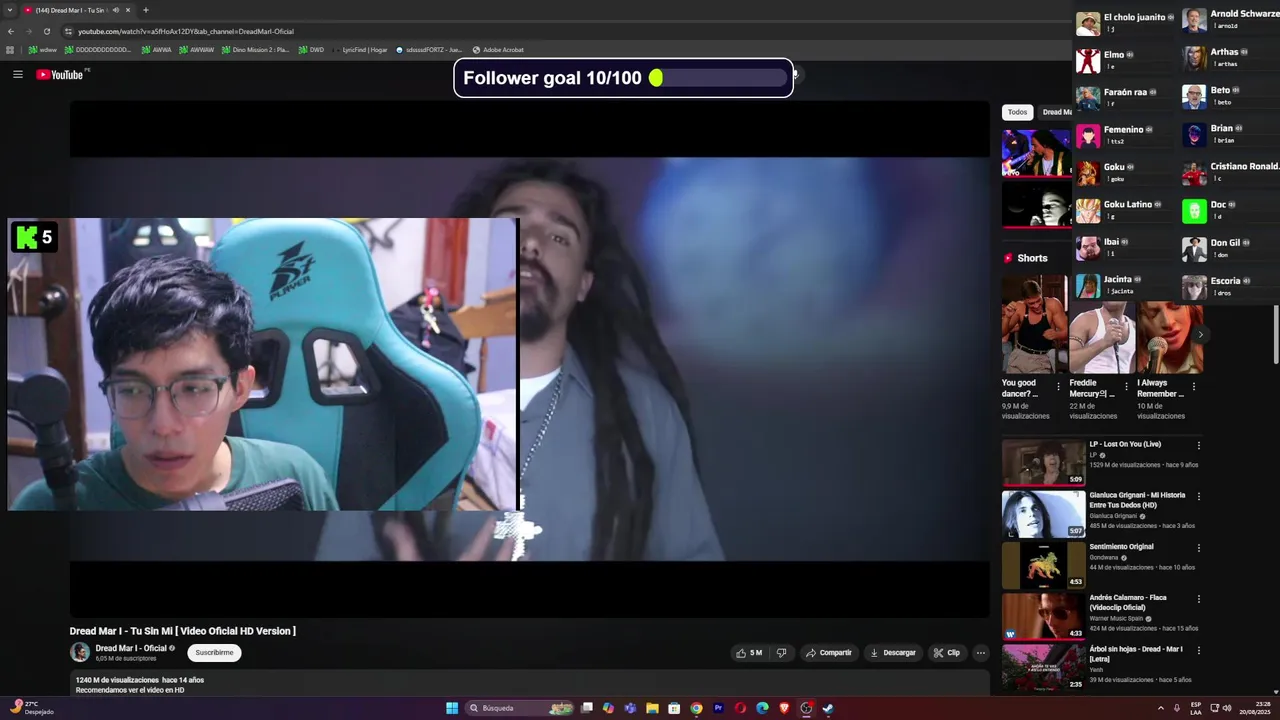The image size is (1280, 720).
Task: Open options for Sentimiento Original video
Action: coord(1198,547)
